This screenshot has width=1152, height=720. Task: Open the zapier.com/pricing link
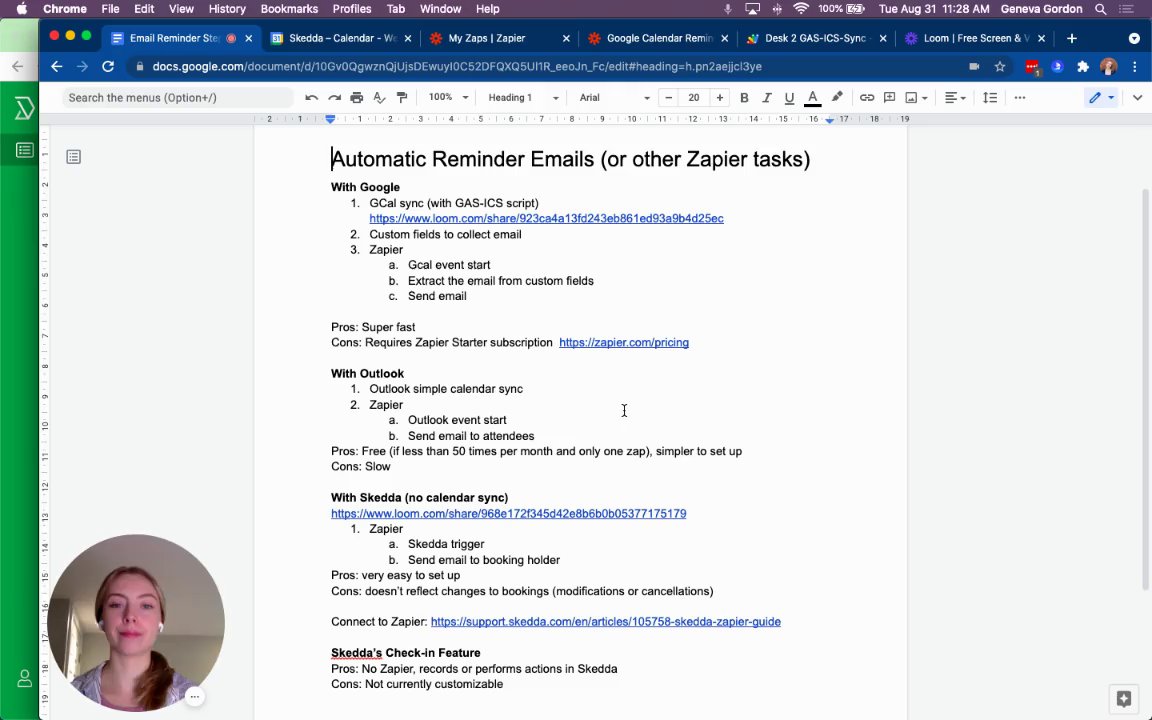(x=624, y=342)
